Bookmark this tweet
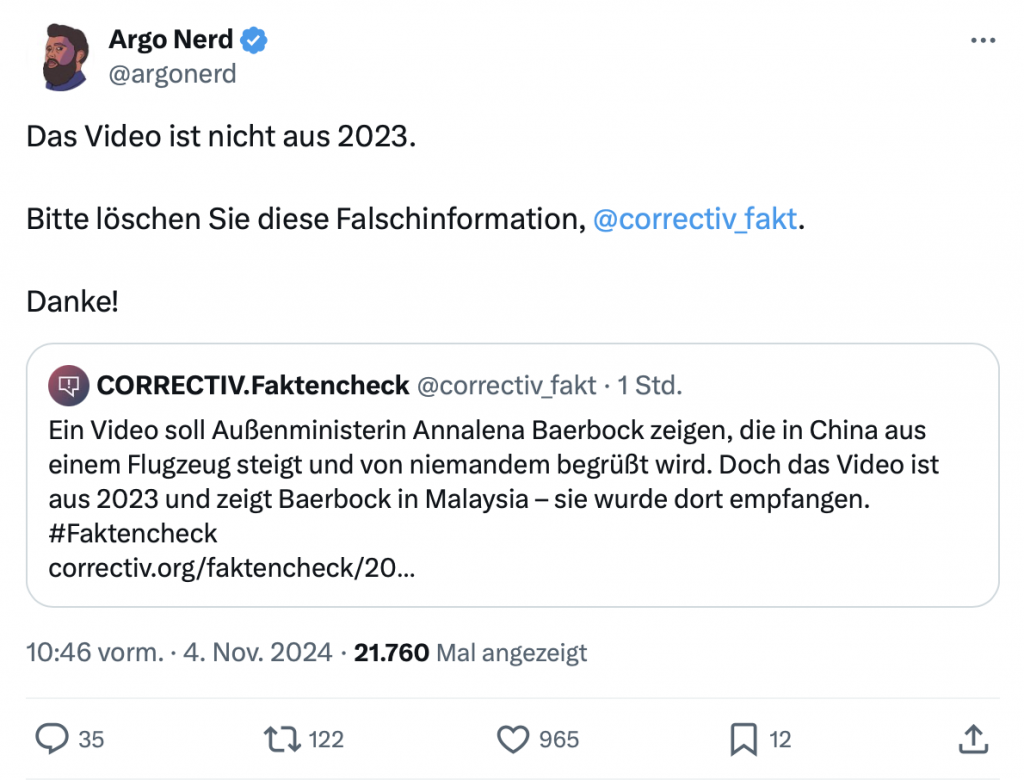The width and height of the screenshot is (1024, 780). tap(743, 739)
